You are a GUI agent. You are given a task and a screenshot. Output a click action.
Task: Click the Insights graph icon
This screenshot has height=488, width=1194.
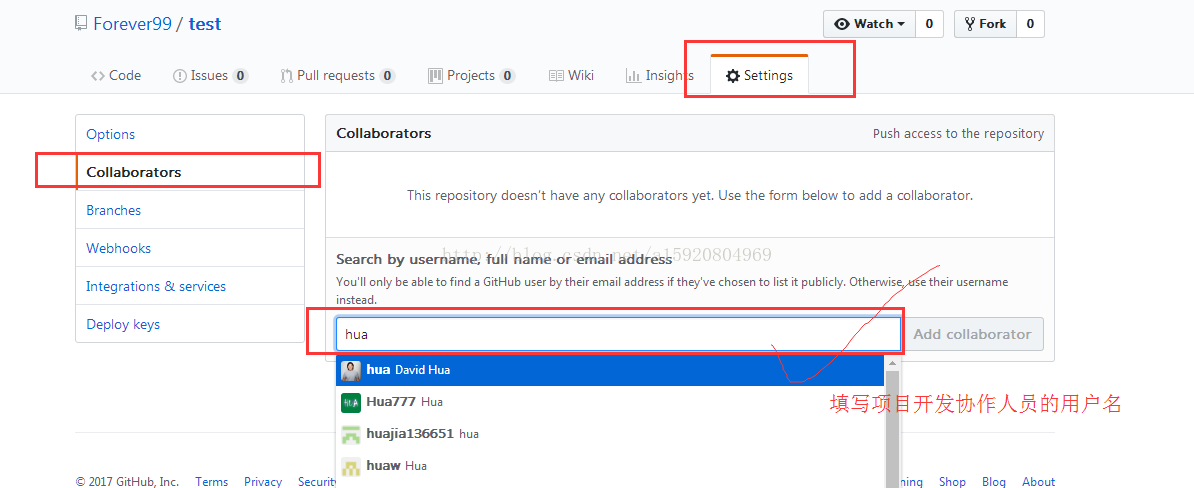[633, 76]
